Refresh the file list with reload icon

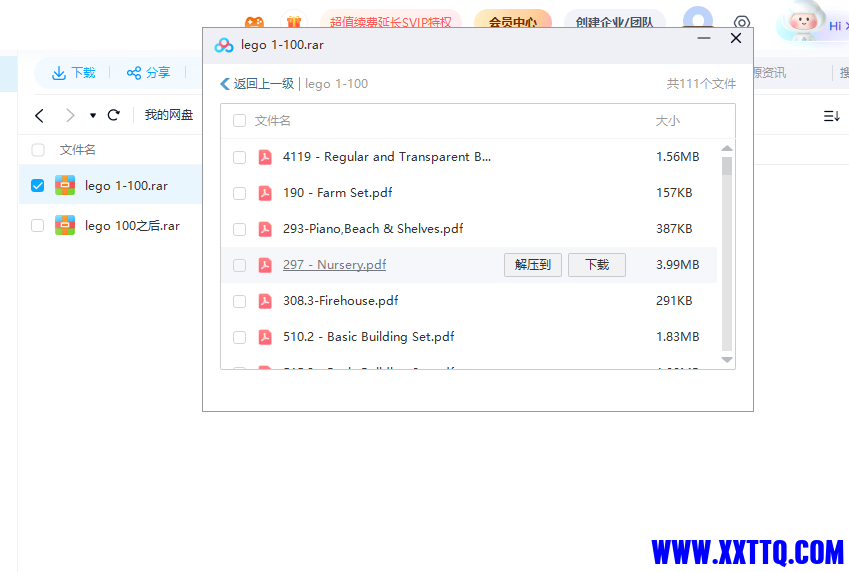114,115
